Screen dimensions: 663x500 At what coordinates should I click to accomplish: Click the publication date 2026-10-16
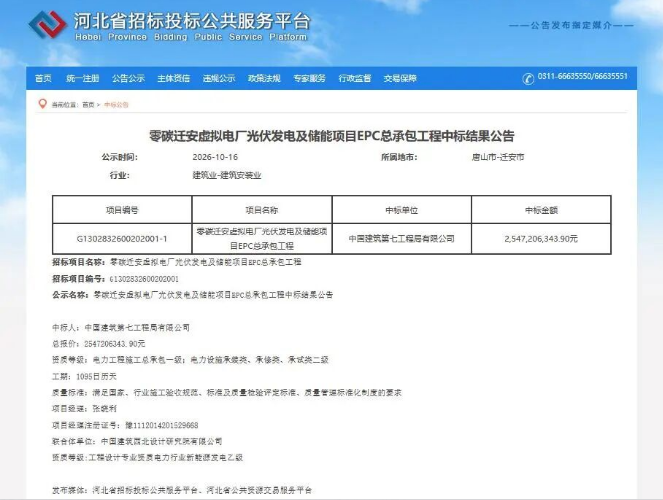[x=215, y=157]
